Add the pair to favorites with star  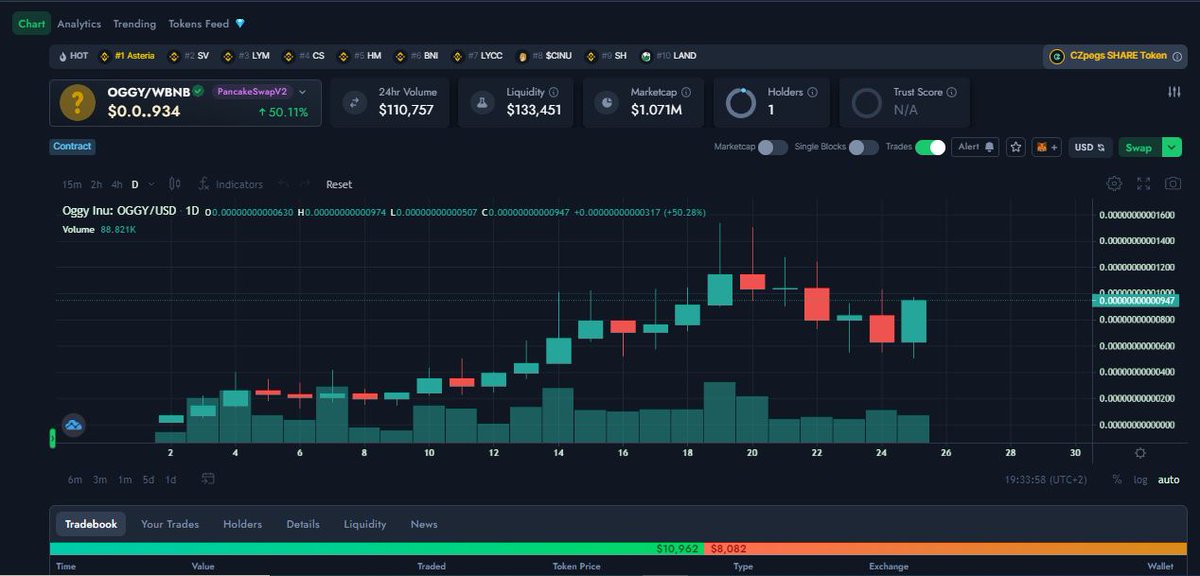(x=1016, y=147)
